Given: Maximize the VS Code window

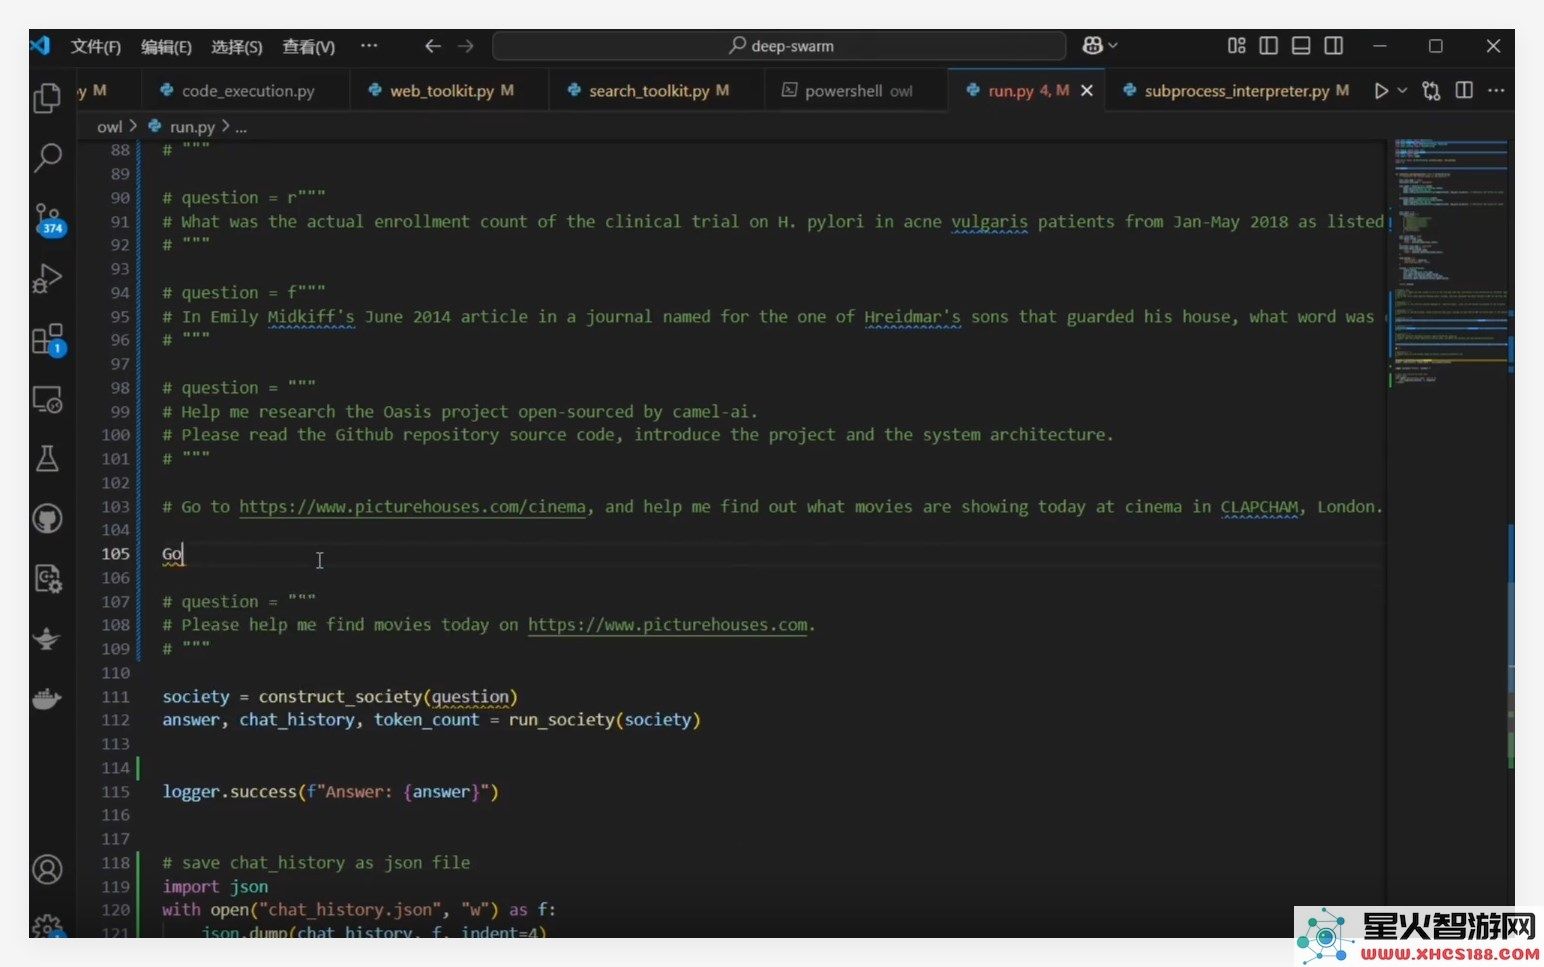Looking at the screenshot, I should point(1436,46).
